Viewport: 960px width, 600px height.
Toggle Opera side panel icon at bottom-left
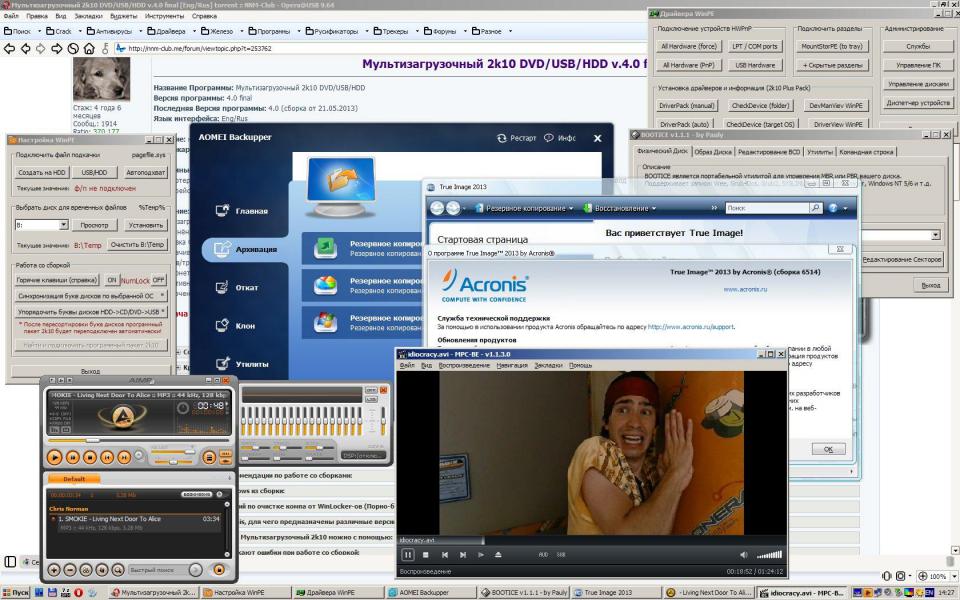point(10,561)
